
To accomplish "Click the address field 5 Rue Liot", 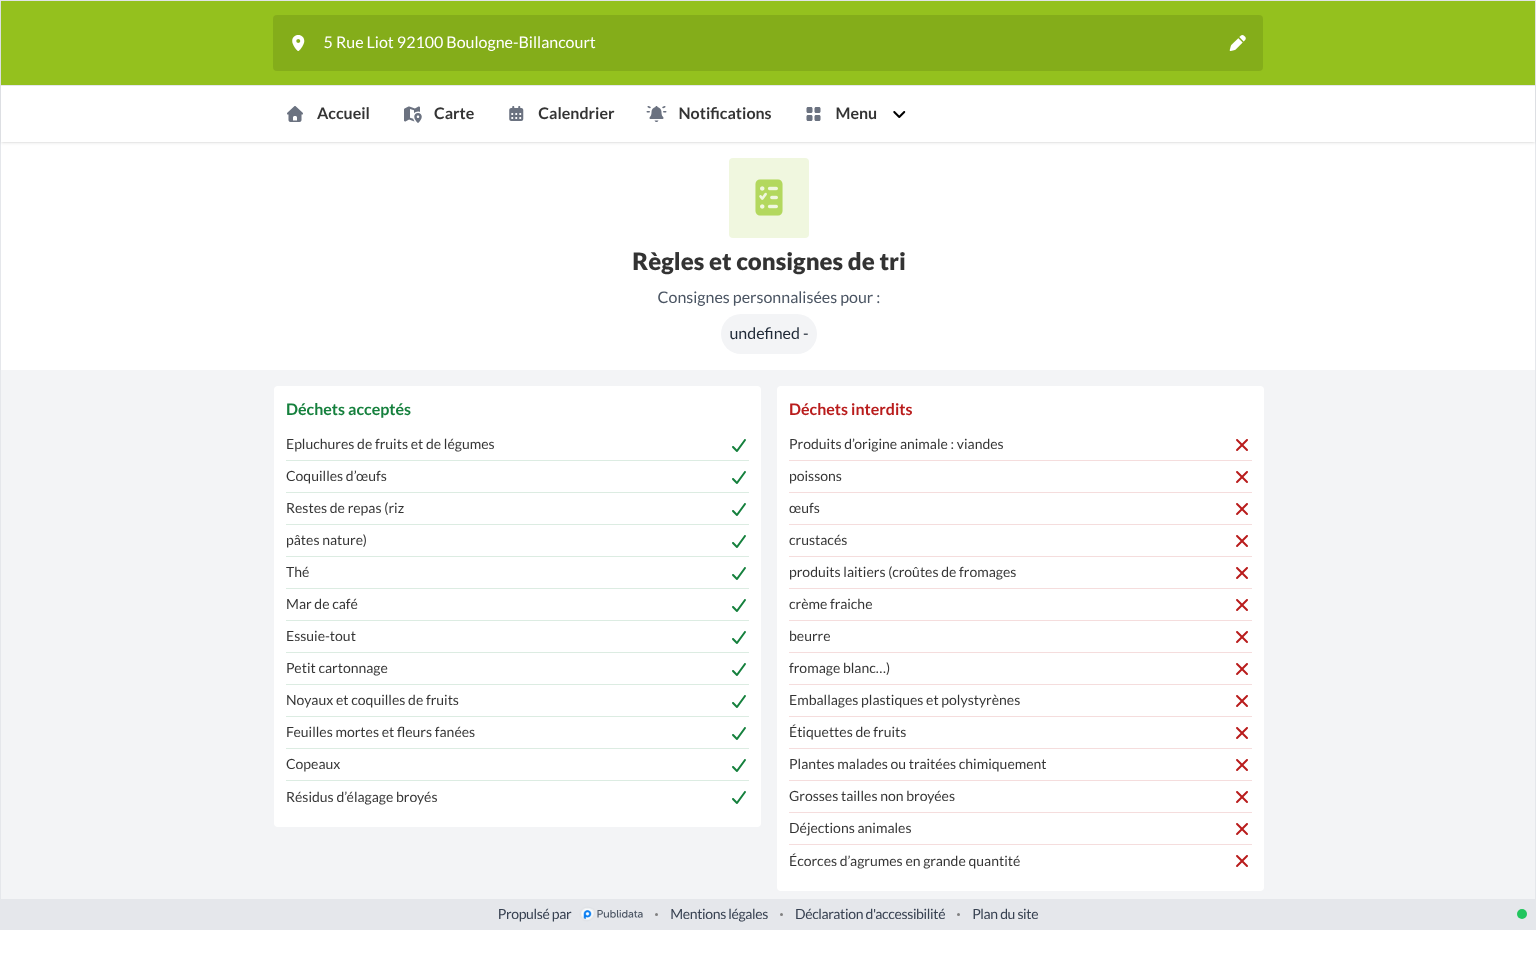I will click(768, 43).
